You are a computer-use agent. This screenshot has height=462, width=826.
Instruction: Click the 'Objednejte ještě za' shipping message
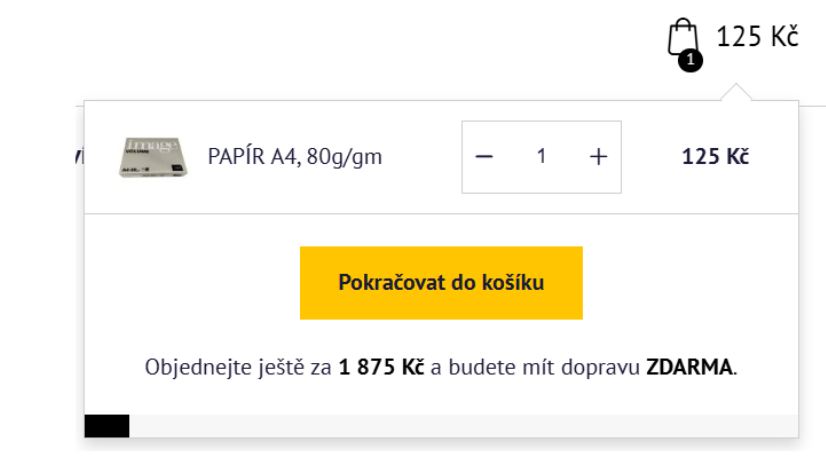[238, 367]
